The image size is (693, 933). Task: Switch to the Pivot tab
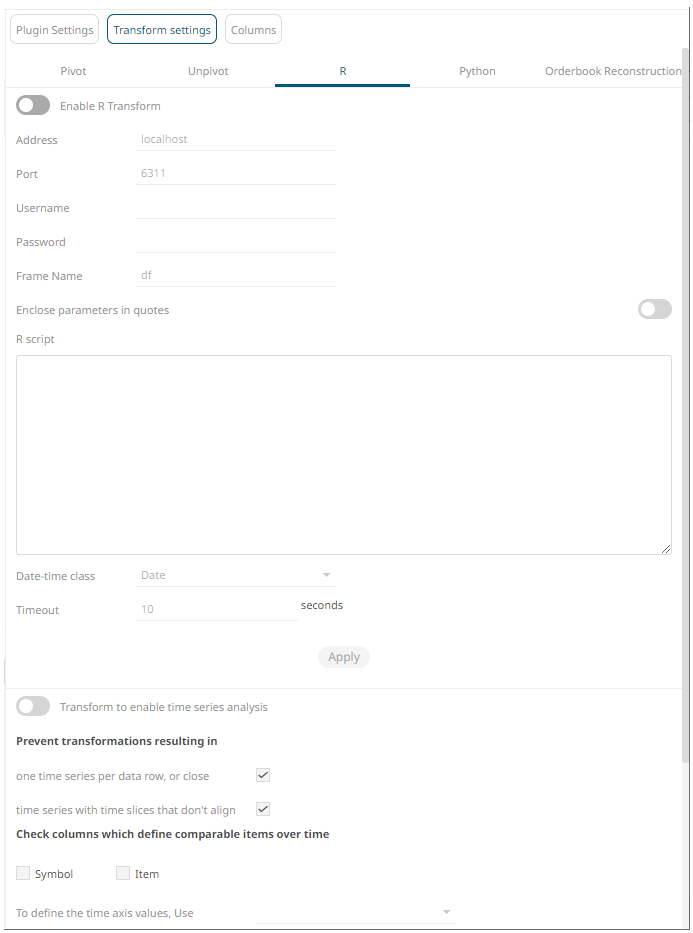[x=73, y=71]
